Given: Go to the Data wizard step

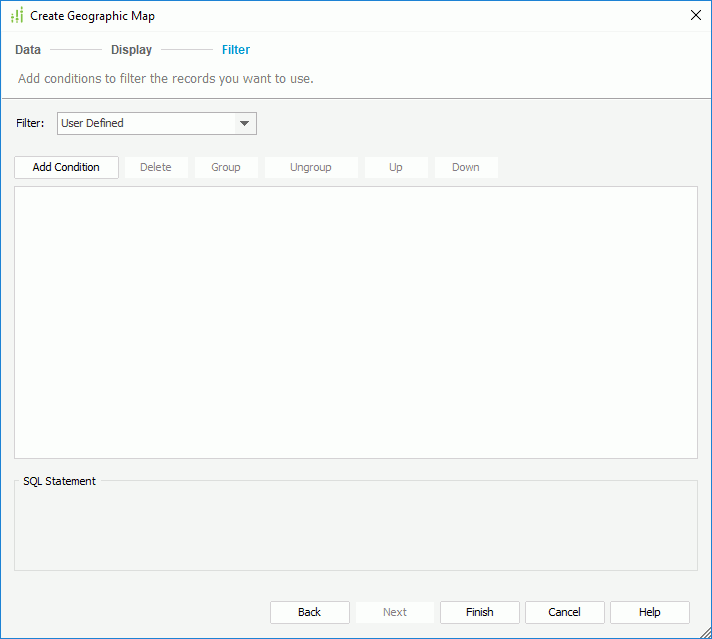Looking at the screenshot, I should click(x=28, y=50).
